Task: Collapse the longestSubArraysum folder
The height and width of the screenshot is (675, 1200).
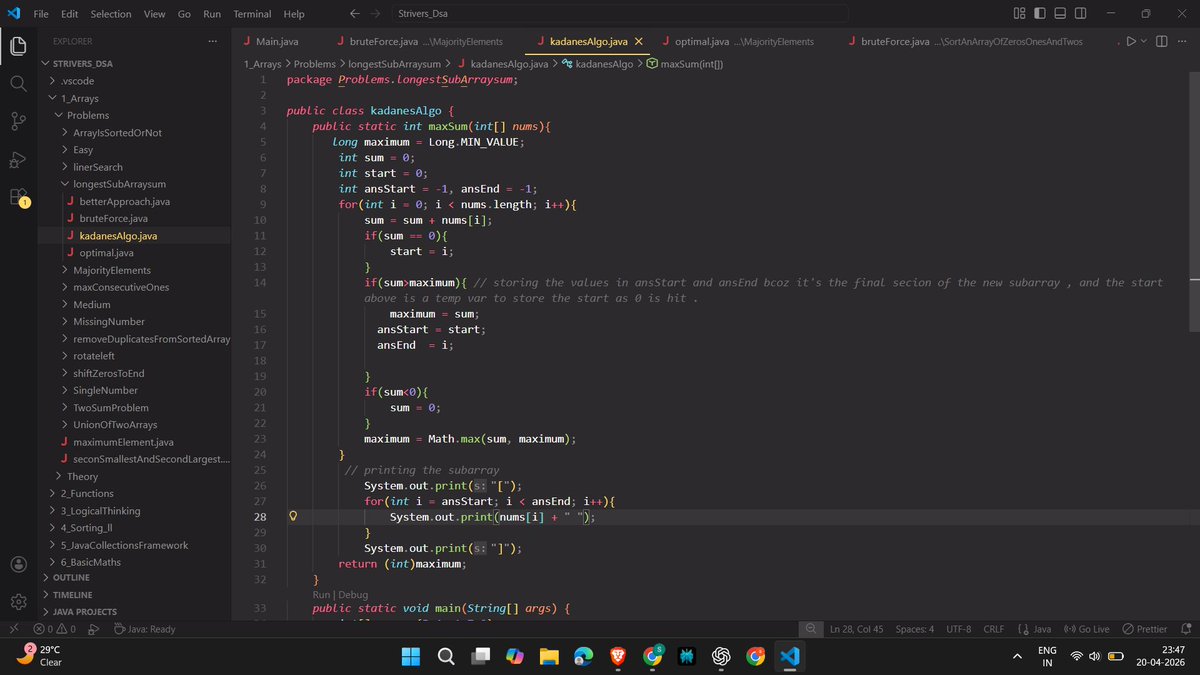Action: 134,184
